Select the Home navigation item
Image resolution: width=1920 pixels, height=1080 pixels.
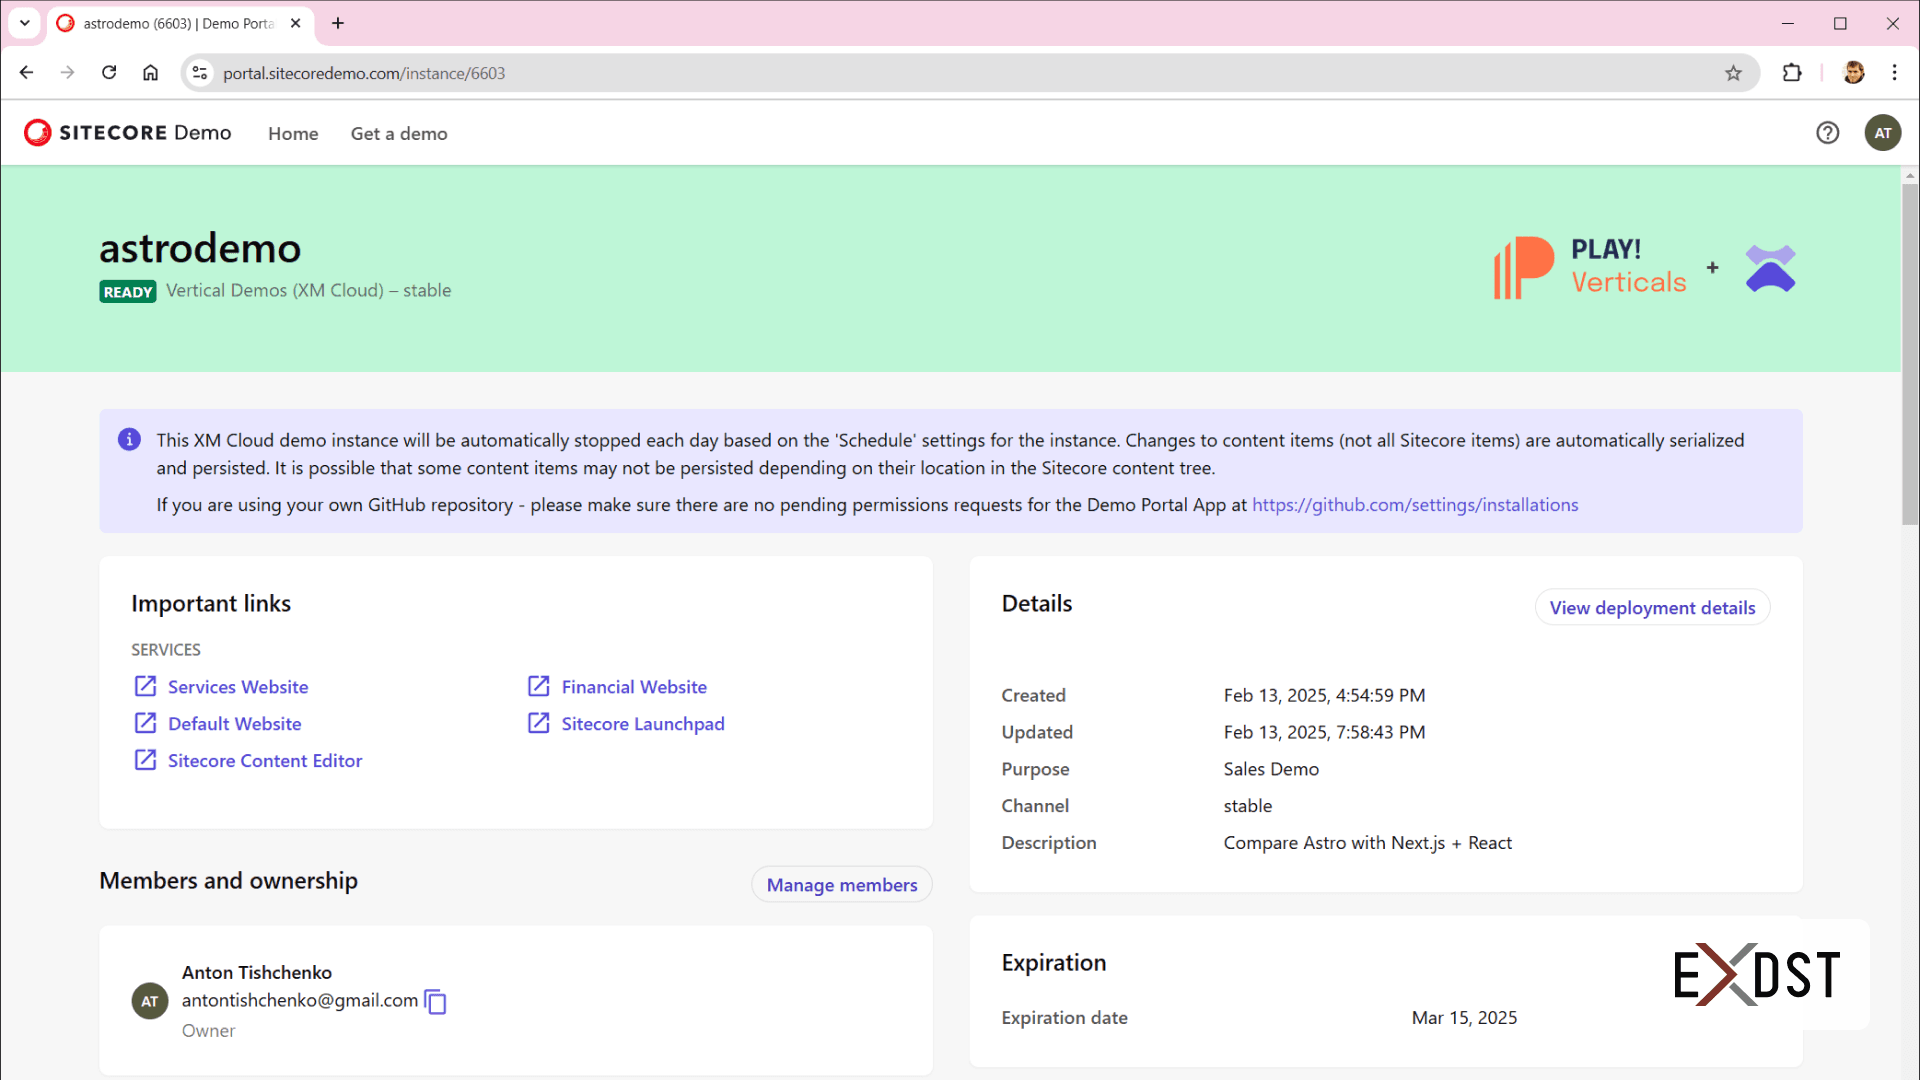(x=292, y=133)
